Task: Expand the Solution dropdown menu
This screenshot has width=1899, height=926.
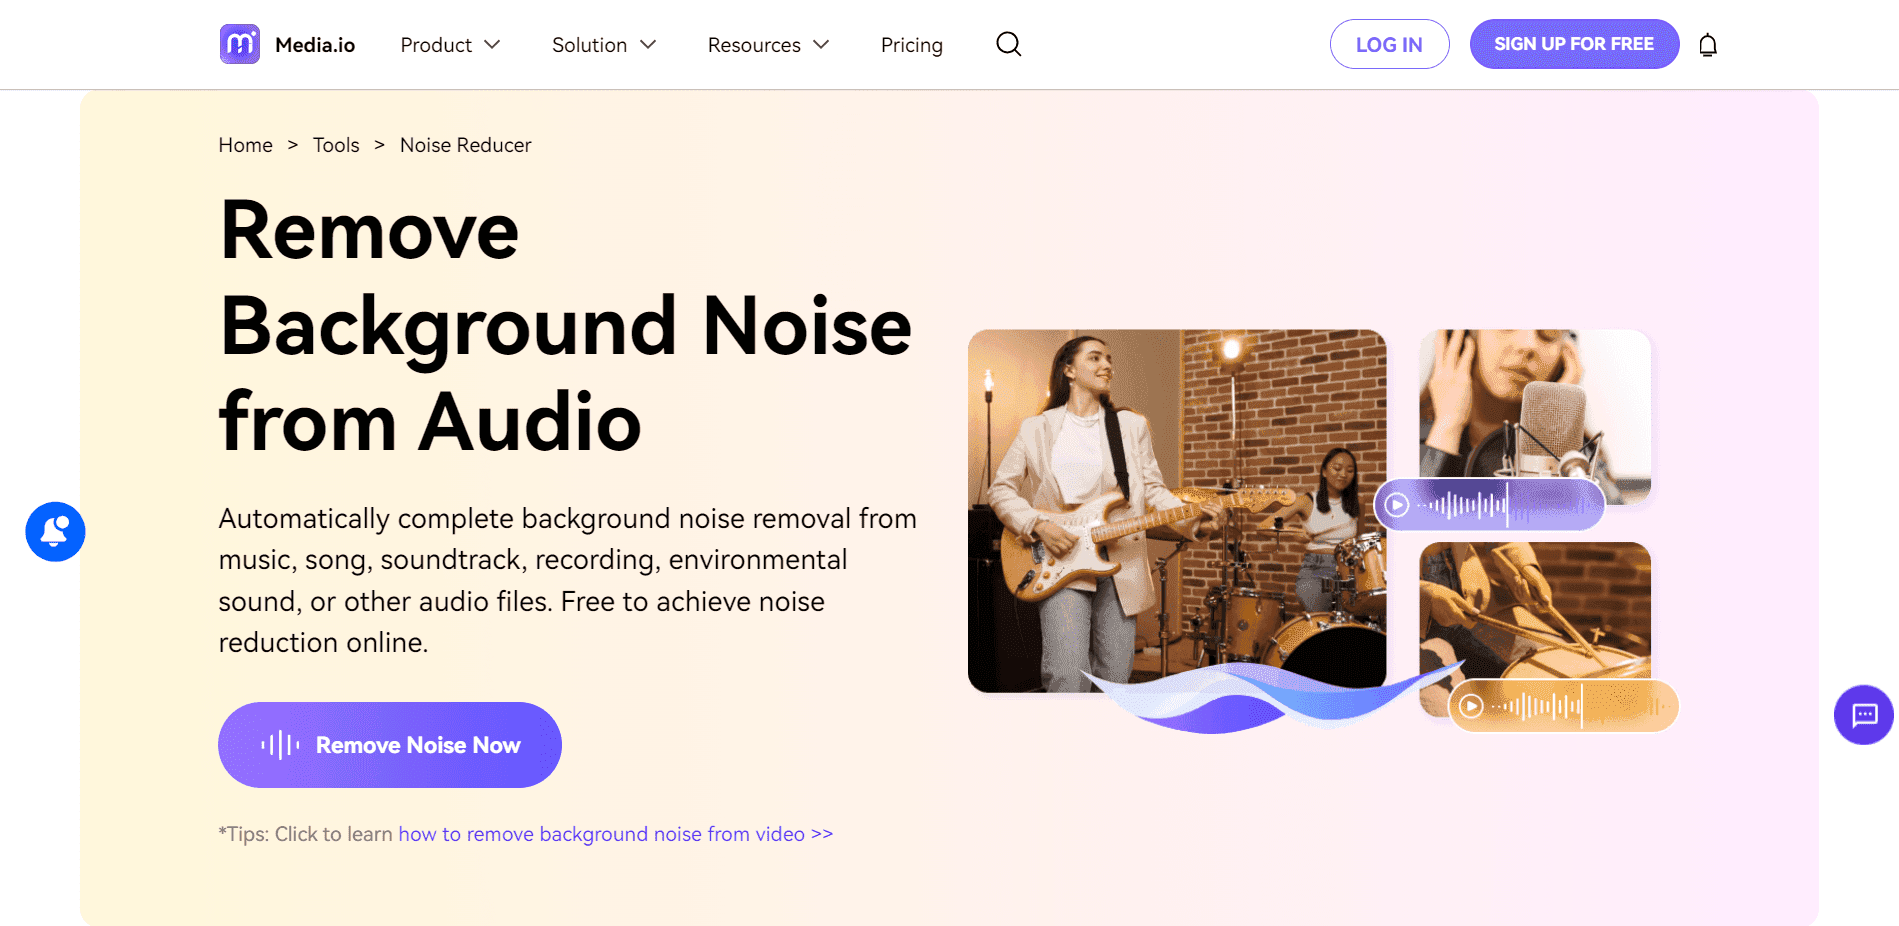Action: click(603, 45)
